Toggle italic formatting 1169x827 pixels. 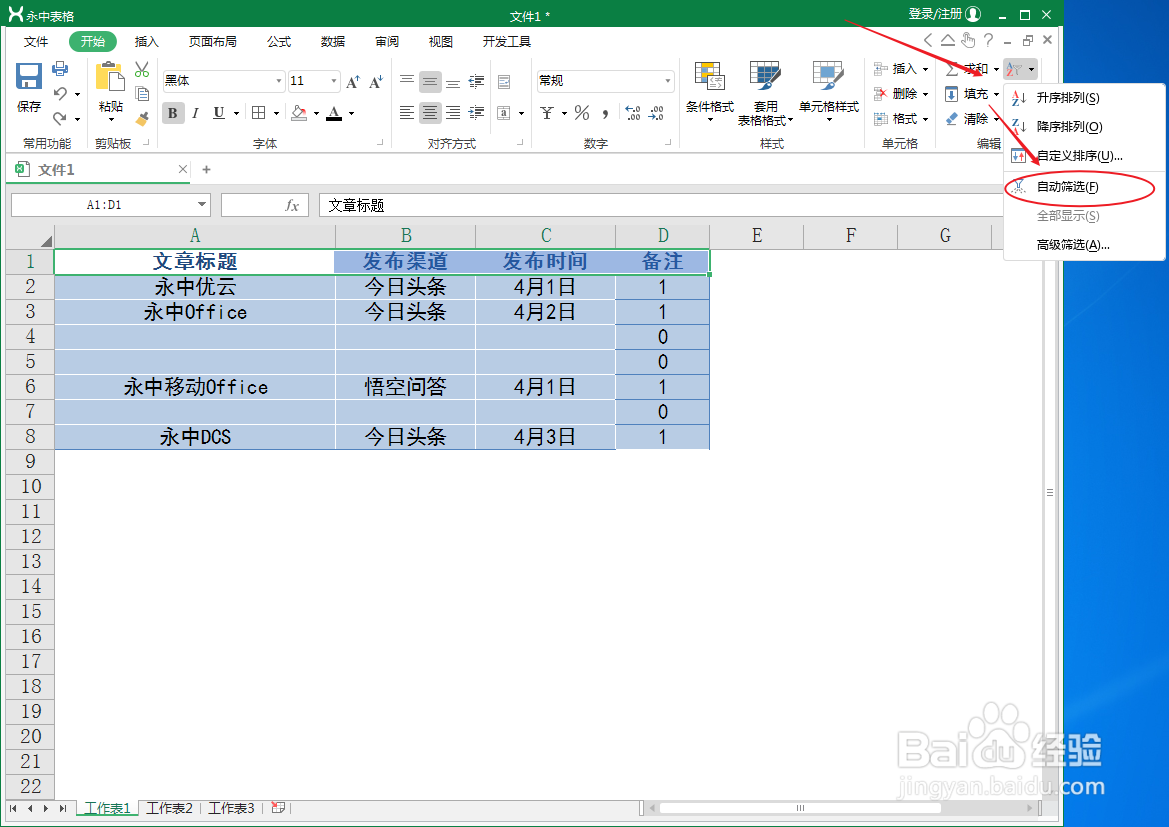194,113
